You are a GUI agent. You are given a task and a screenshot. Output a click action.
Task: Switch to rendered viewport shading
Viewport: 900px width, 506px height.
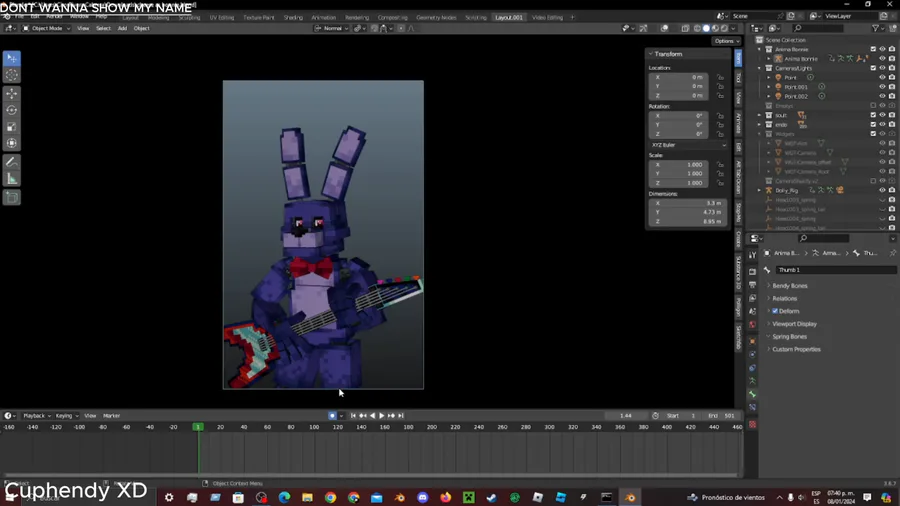(x=724, y=28)
